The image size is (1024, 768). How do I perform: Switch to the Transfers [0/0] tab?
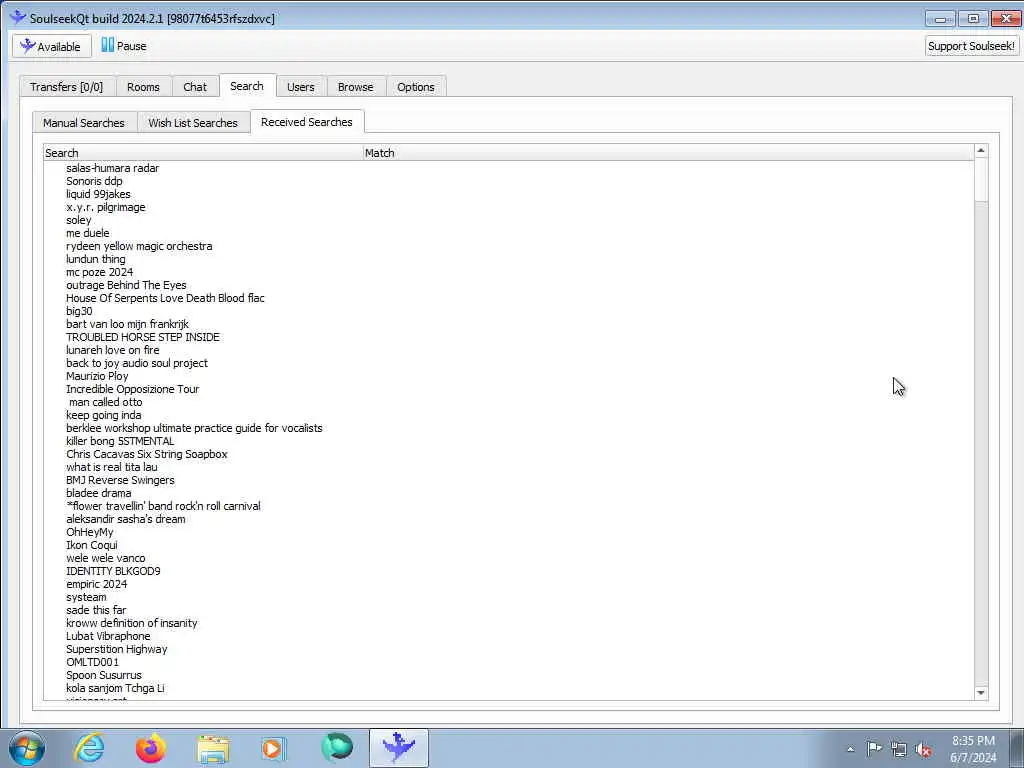click(x=67, y=87)
